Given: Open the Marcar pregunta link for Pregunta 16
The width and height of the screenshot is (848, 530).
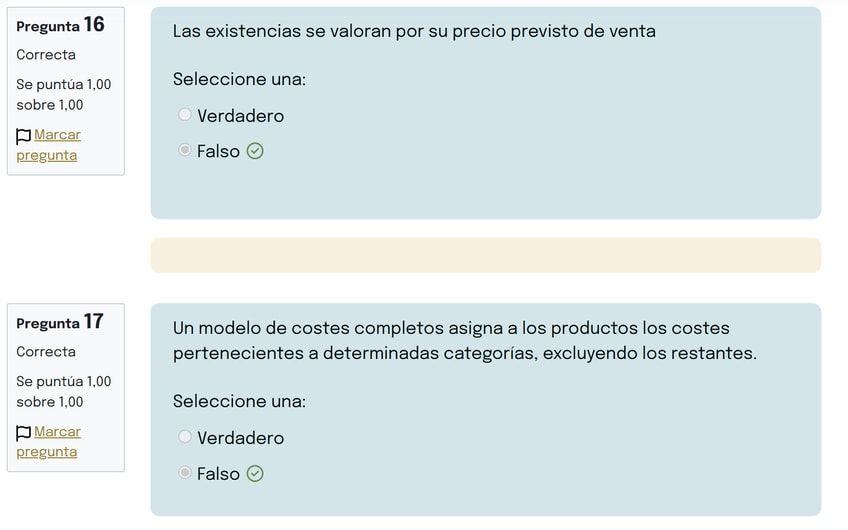Looking at the screenshot, I should point(57,135).
